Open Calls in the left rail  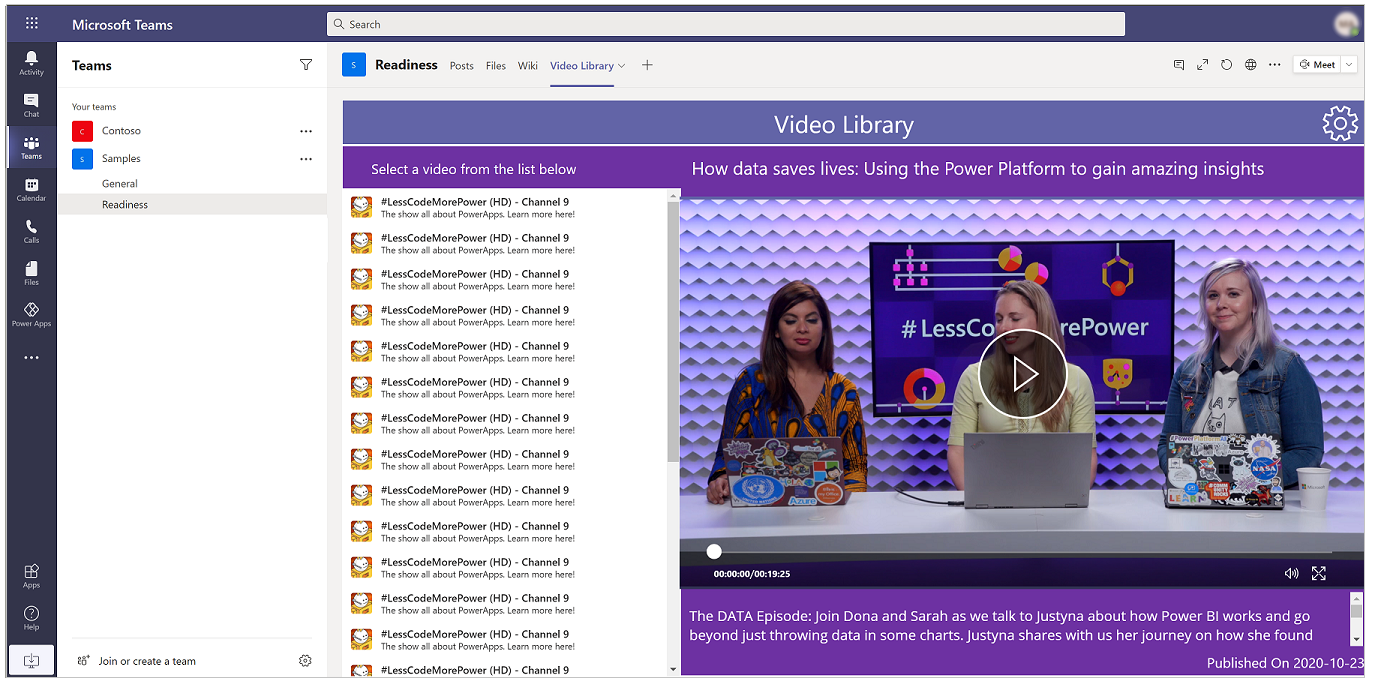pyautogui.click(x=31, y=231)
